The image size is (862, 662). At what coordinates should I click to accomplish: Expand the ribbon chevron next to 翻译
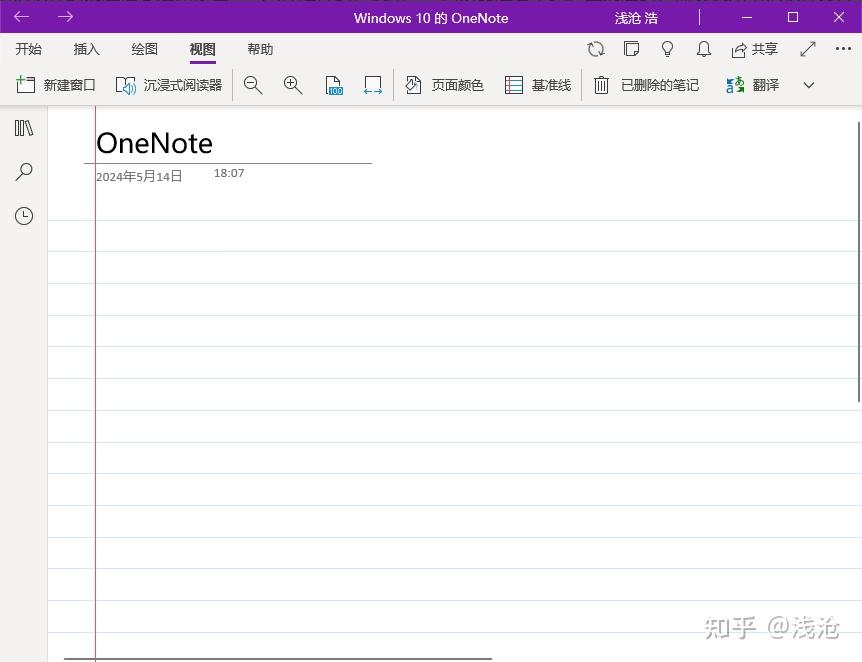pos(809,85)
